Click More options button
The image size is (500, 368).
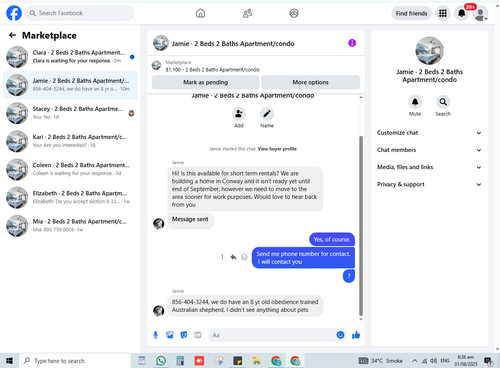click(310, 82)
